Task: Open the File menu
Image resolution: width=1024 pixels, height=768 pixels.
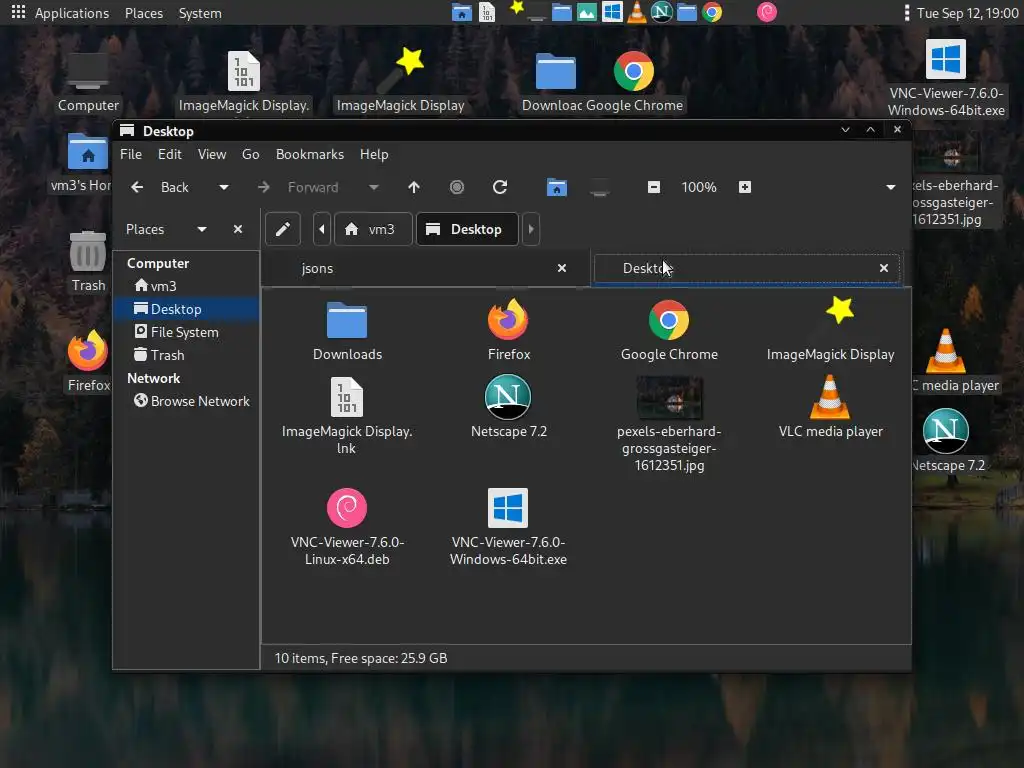Action: [131, 155]
